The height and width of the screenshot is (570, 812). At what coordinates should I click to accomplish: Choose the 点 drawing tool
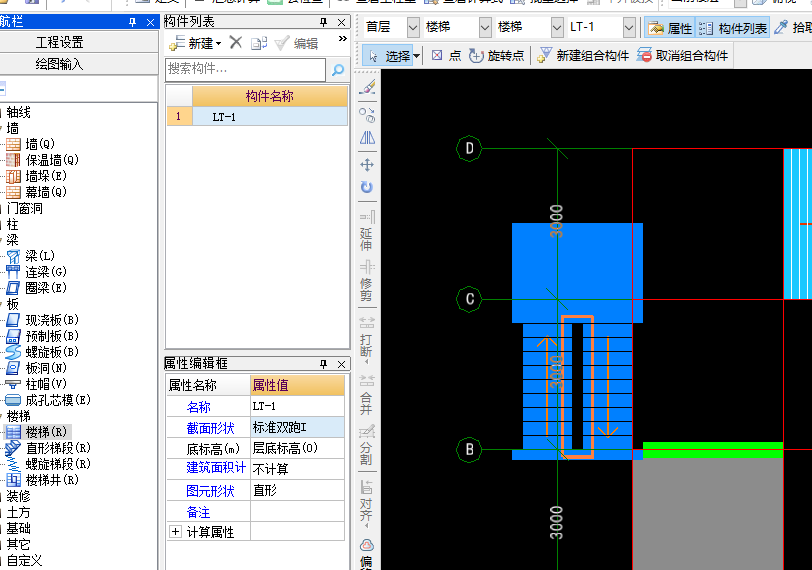pos(446,55)
